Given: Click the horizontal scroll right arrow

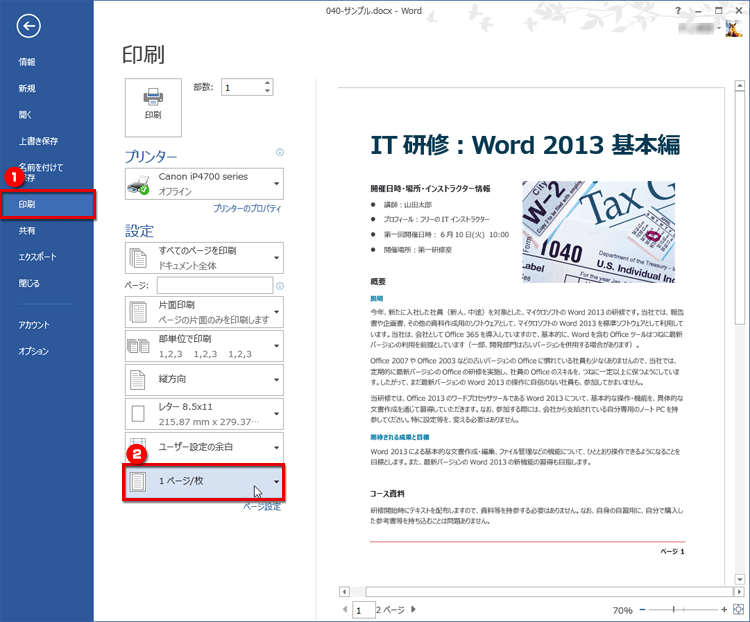Looking at the screenshot, I should coord(739,592).
